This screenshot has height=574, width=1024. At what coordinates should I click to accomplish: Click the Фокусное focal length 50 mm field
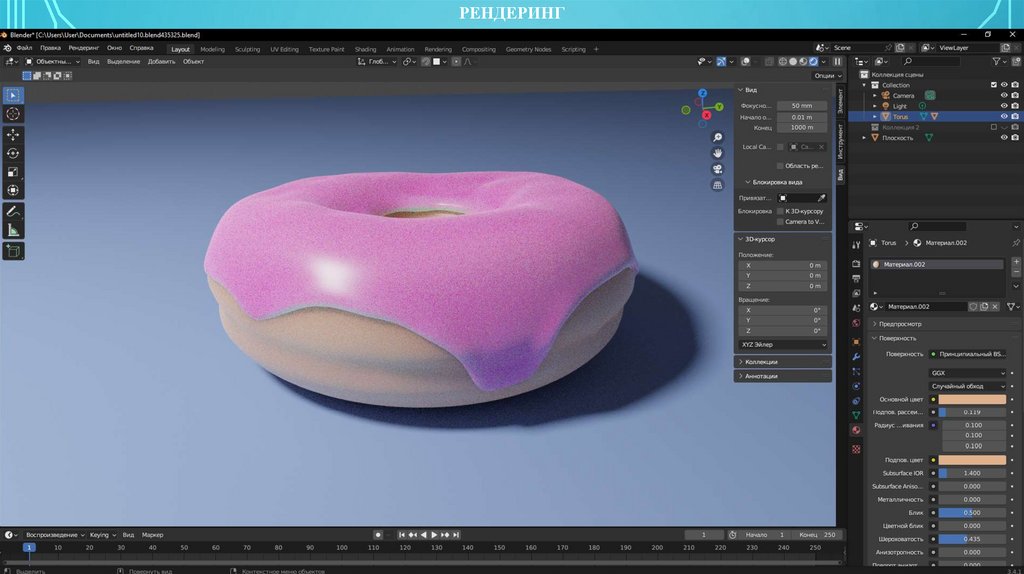(x=802, y=105)
